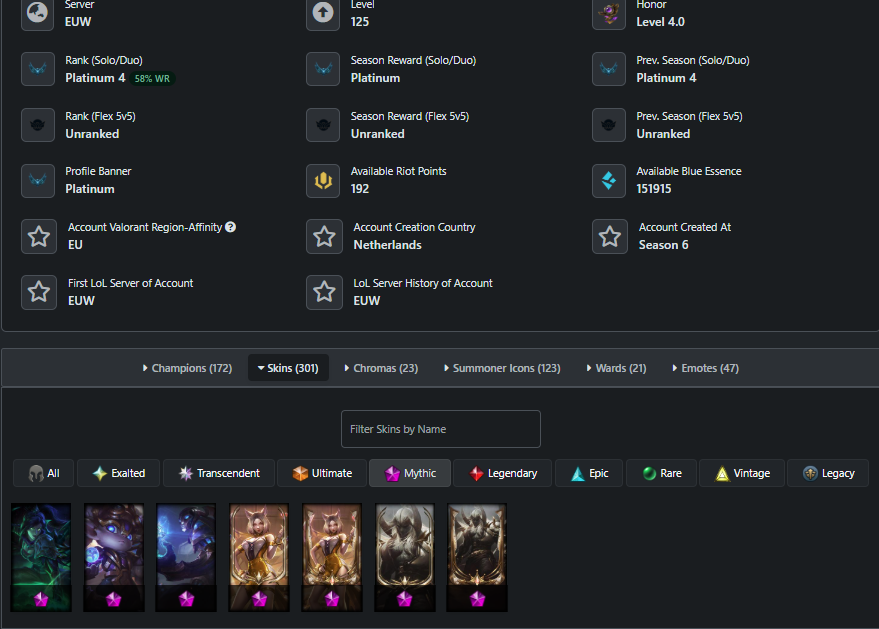Click star icon beside LoL Server History
Image resolution: width=879 pixels, height=629 pixels.
tap(324, 292)
